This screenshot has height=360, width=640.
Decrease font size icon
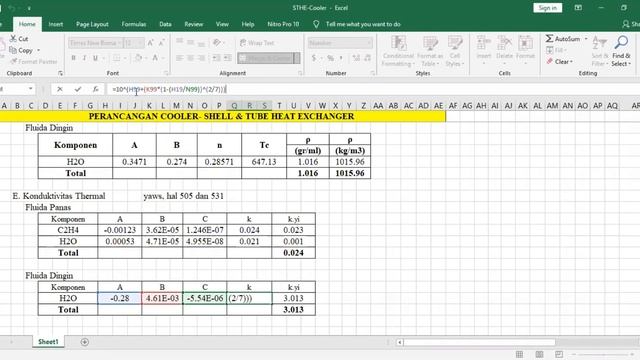point(161,43)
